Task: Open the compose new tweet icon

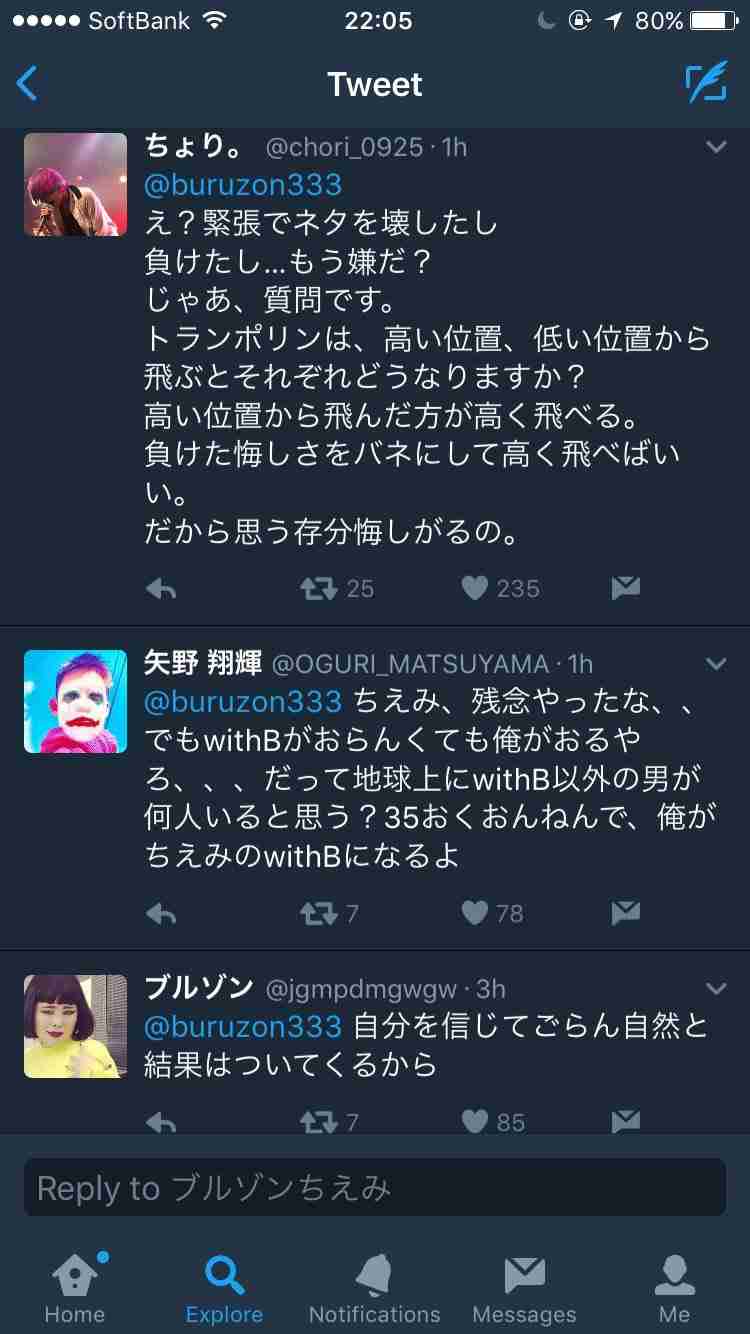Action: click(705, 84)
